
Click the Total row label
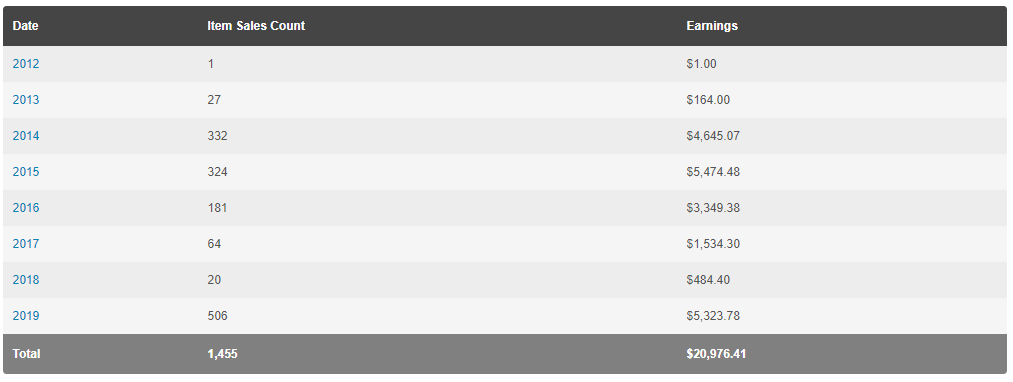click(x=26, y=354)
